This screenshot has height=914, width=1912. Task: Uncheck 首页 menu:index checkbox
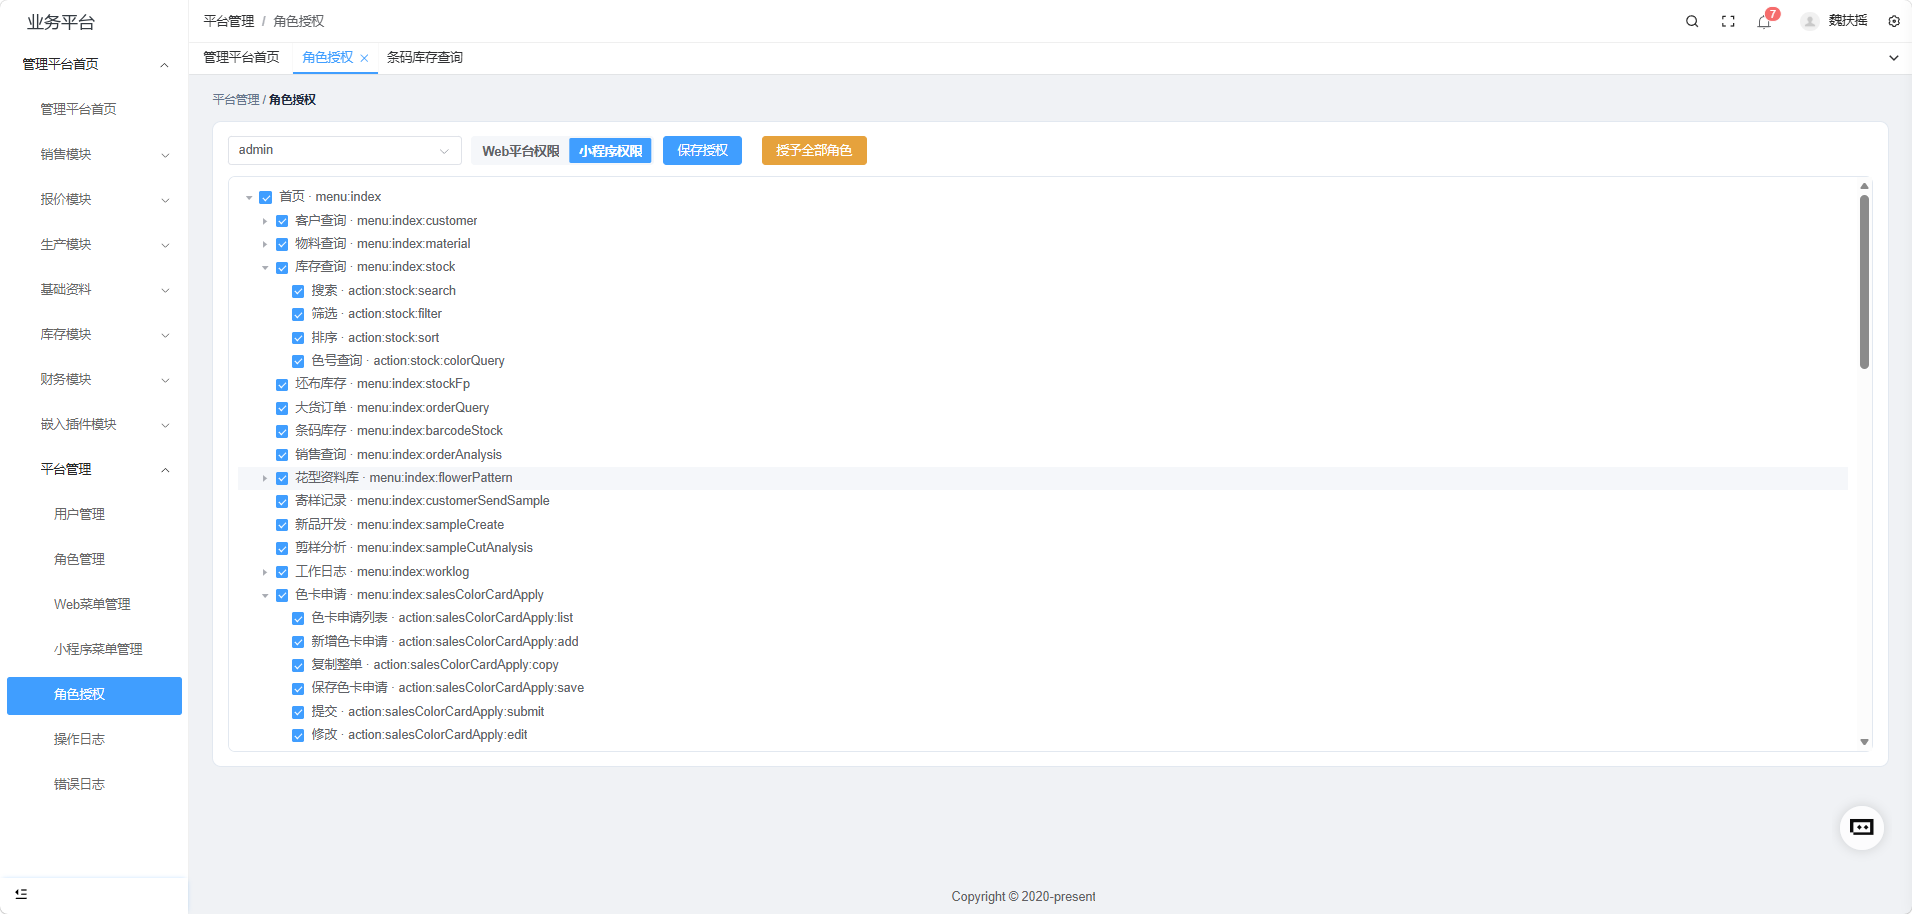coord(266,197)
